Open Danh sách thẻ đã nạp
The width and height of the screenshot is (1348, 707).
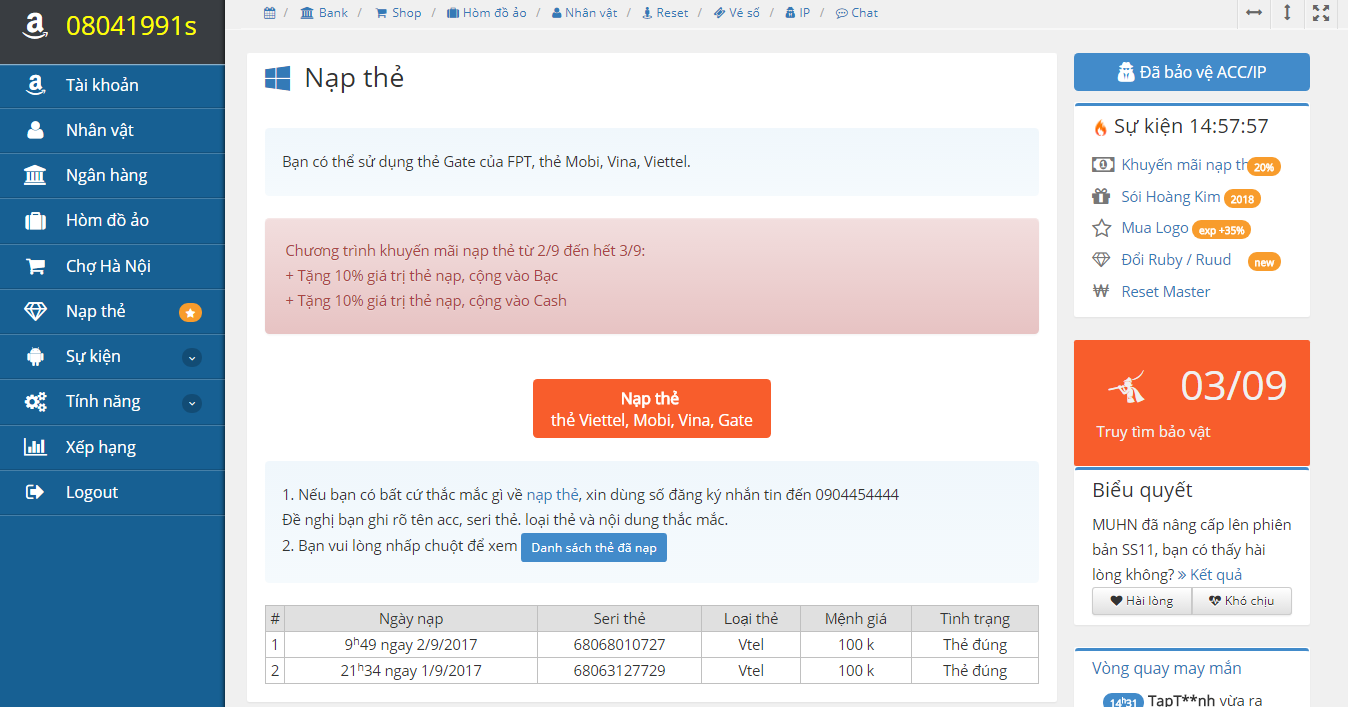pyautogui.click(x=593, y=548)
